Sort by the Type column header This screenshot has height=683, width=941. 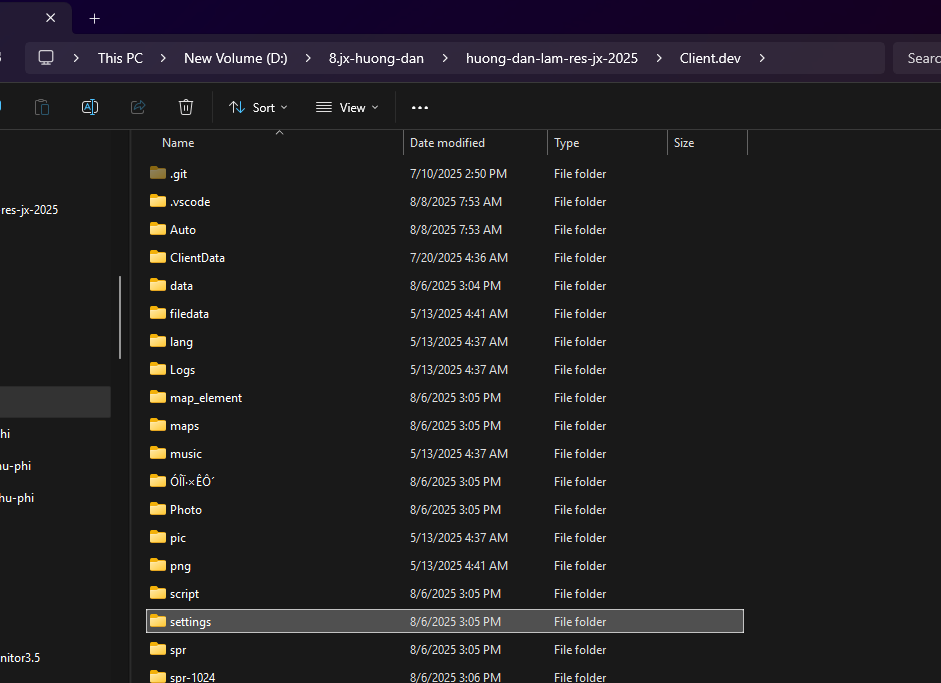click(x=567, y=143)
